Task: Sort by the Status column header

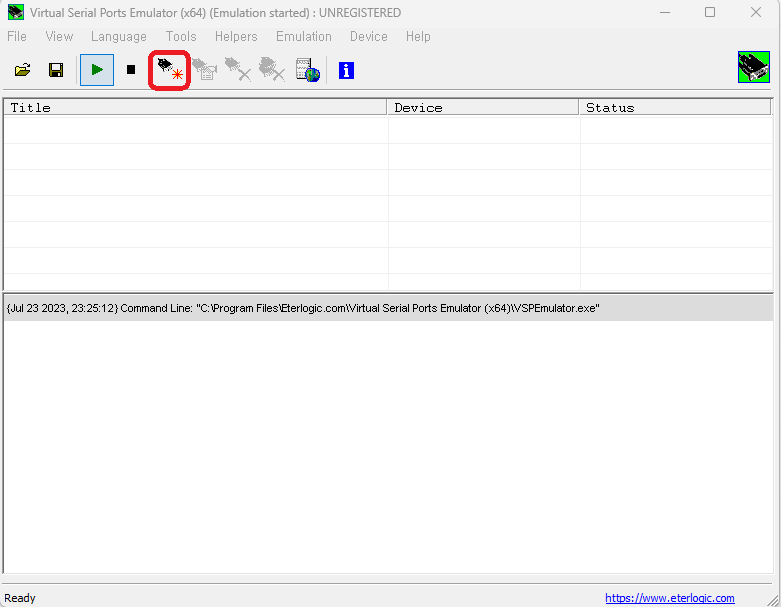Action: pyautogui.click(x=675, y=108)
